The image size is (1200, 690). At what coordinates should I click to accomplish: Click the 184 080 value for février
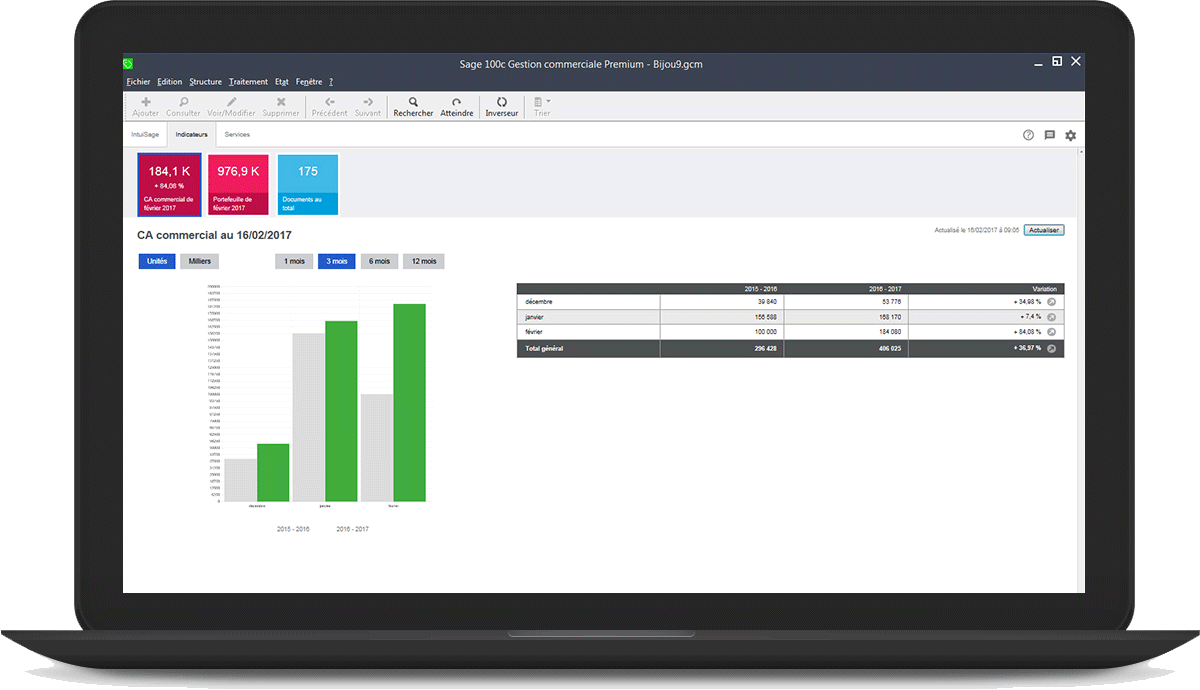click(889, 331)
